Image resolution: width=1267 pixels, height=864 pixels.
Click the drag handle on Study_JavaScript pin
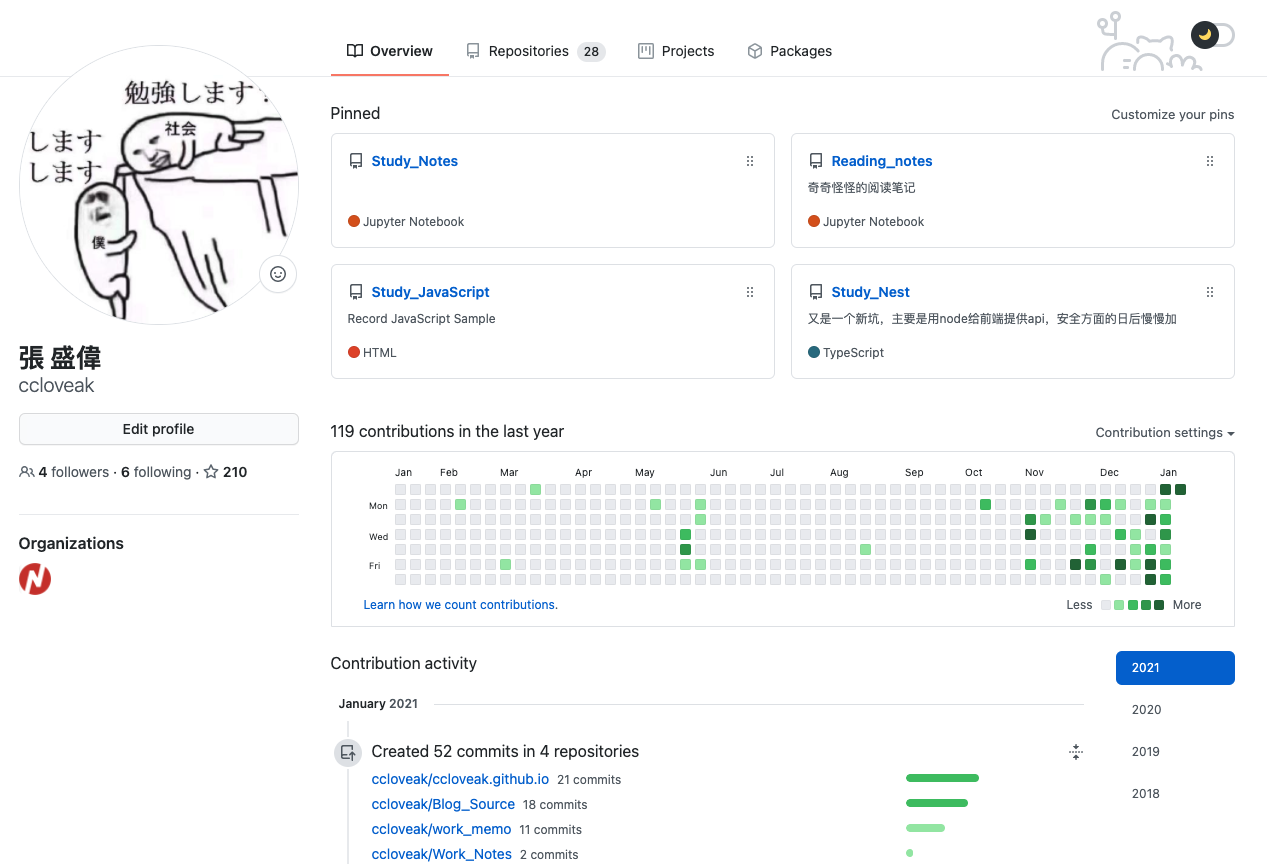point(750,292)
